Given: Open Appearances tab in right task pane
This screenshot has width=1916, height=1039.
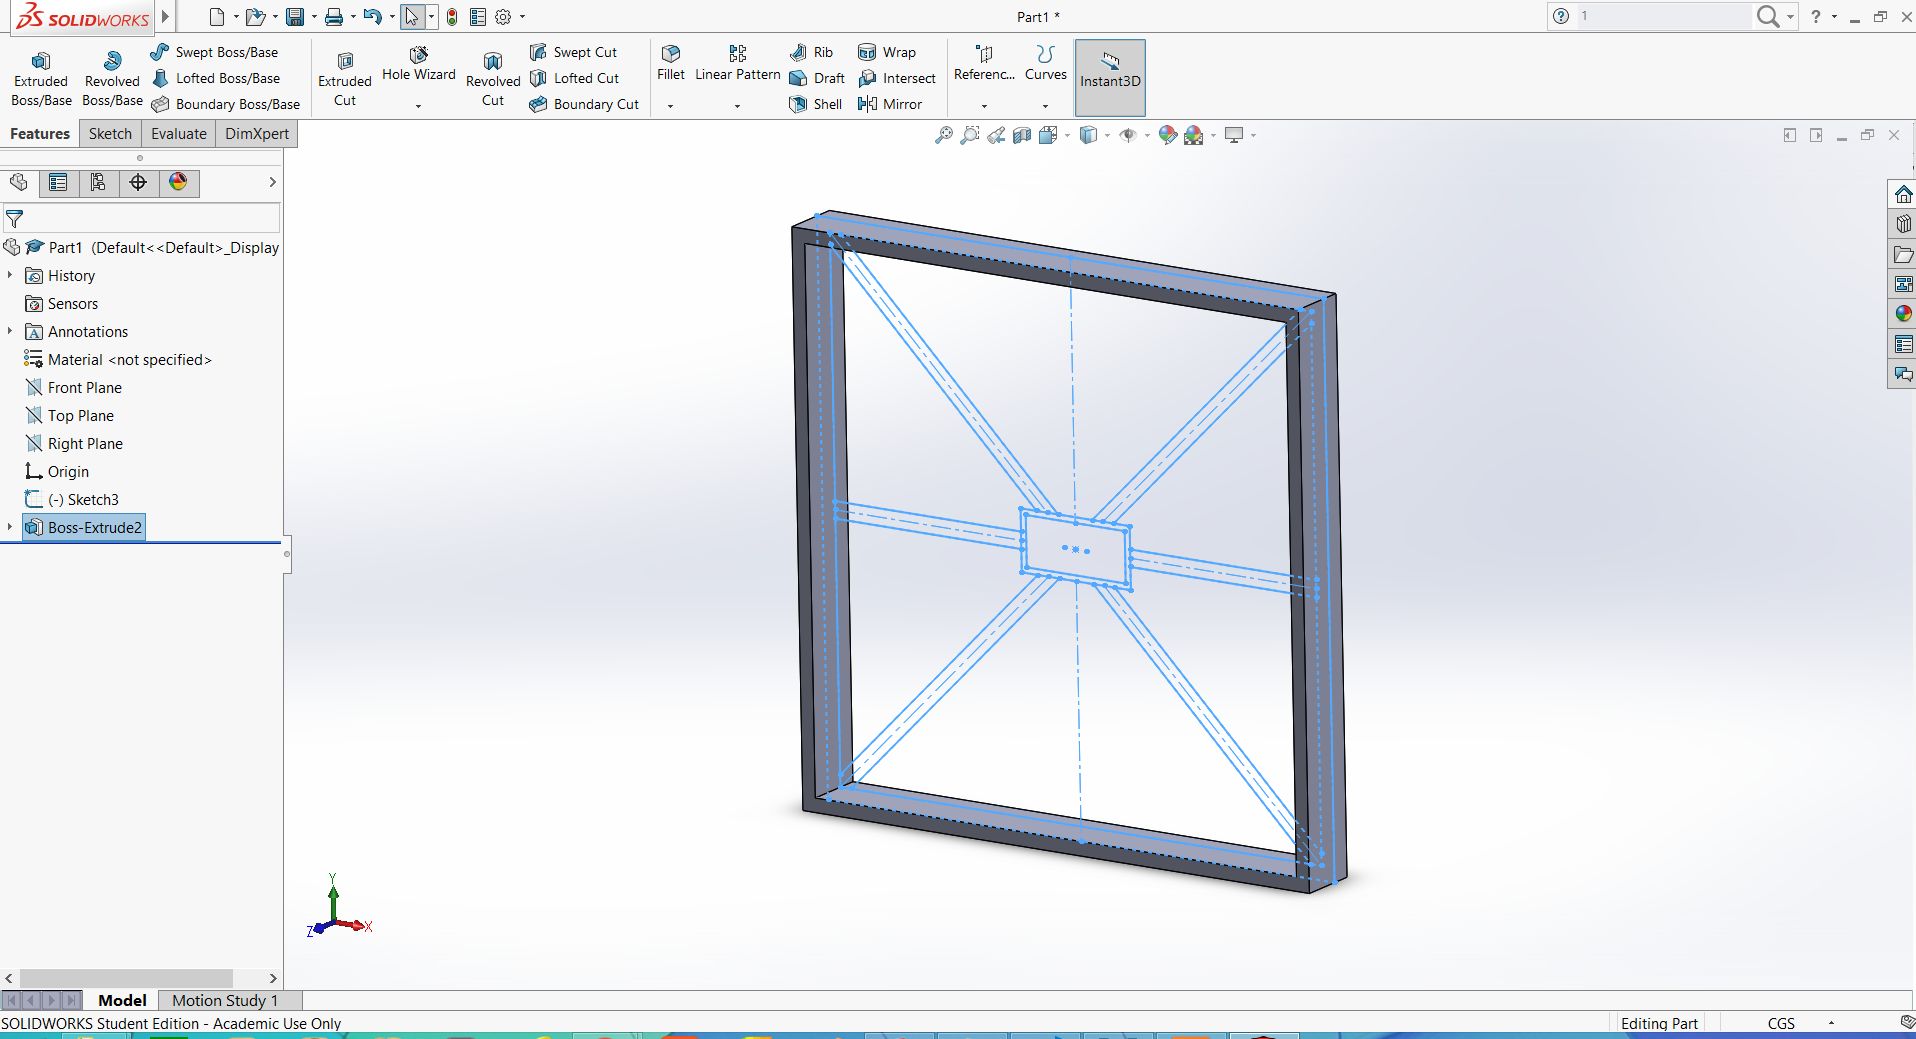Looking at the screenshot, I should (x=1902, y=314).
